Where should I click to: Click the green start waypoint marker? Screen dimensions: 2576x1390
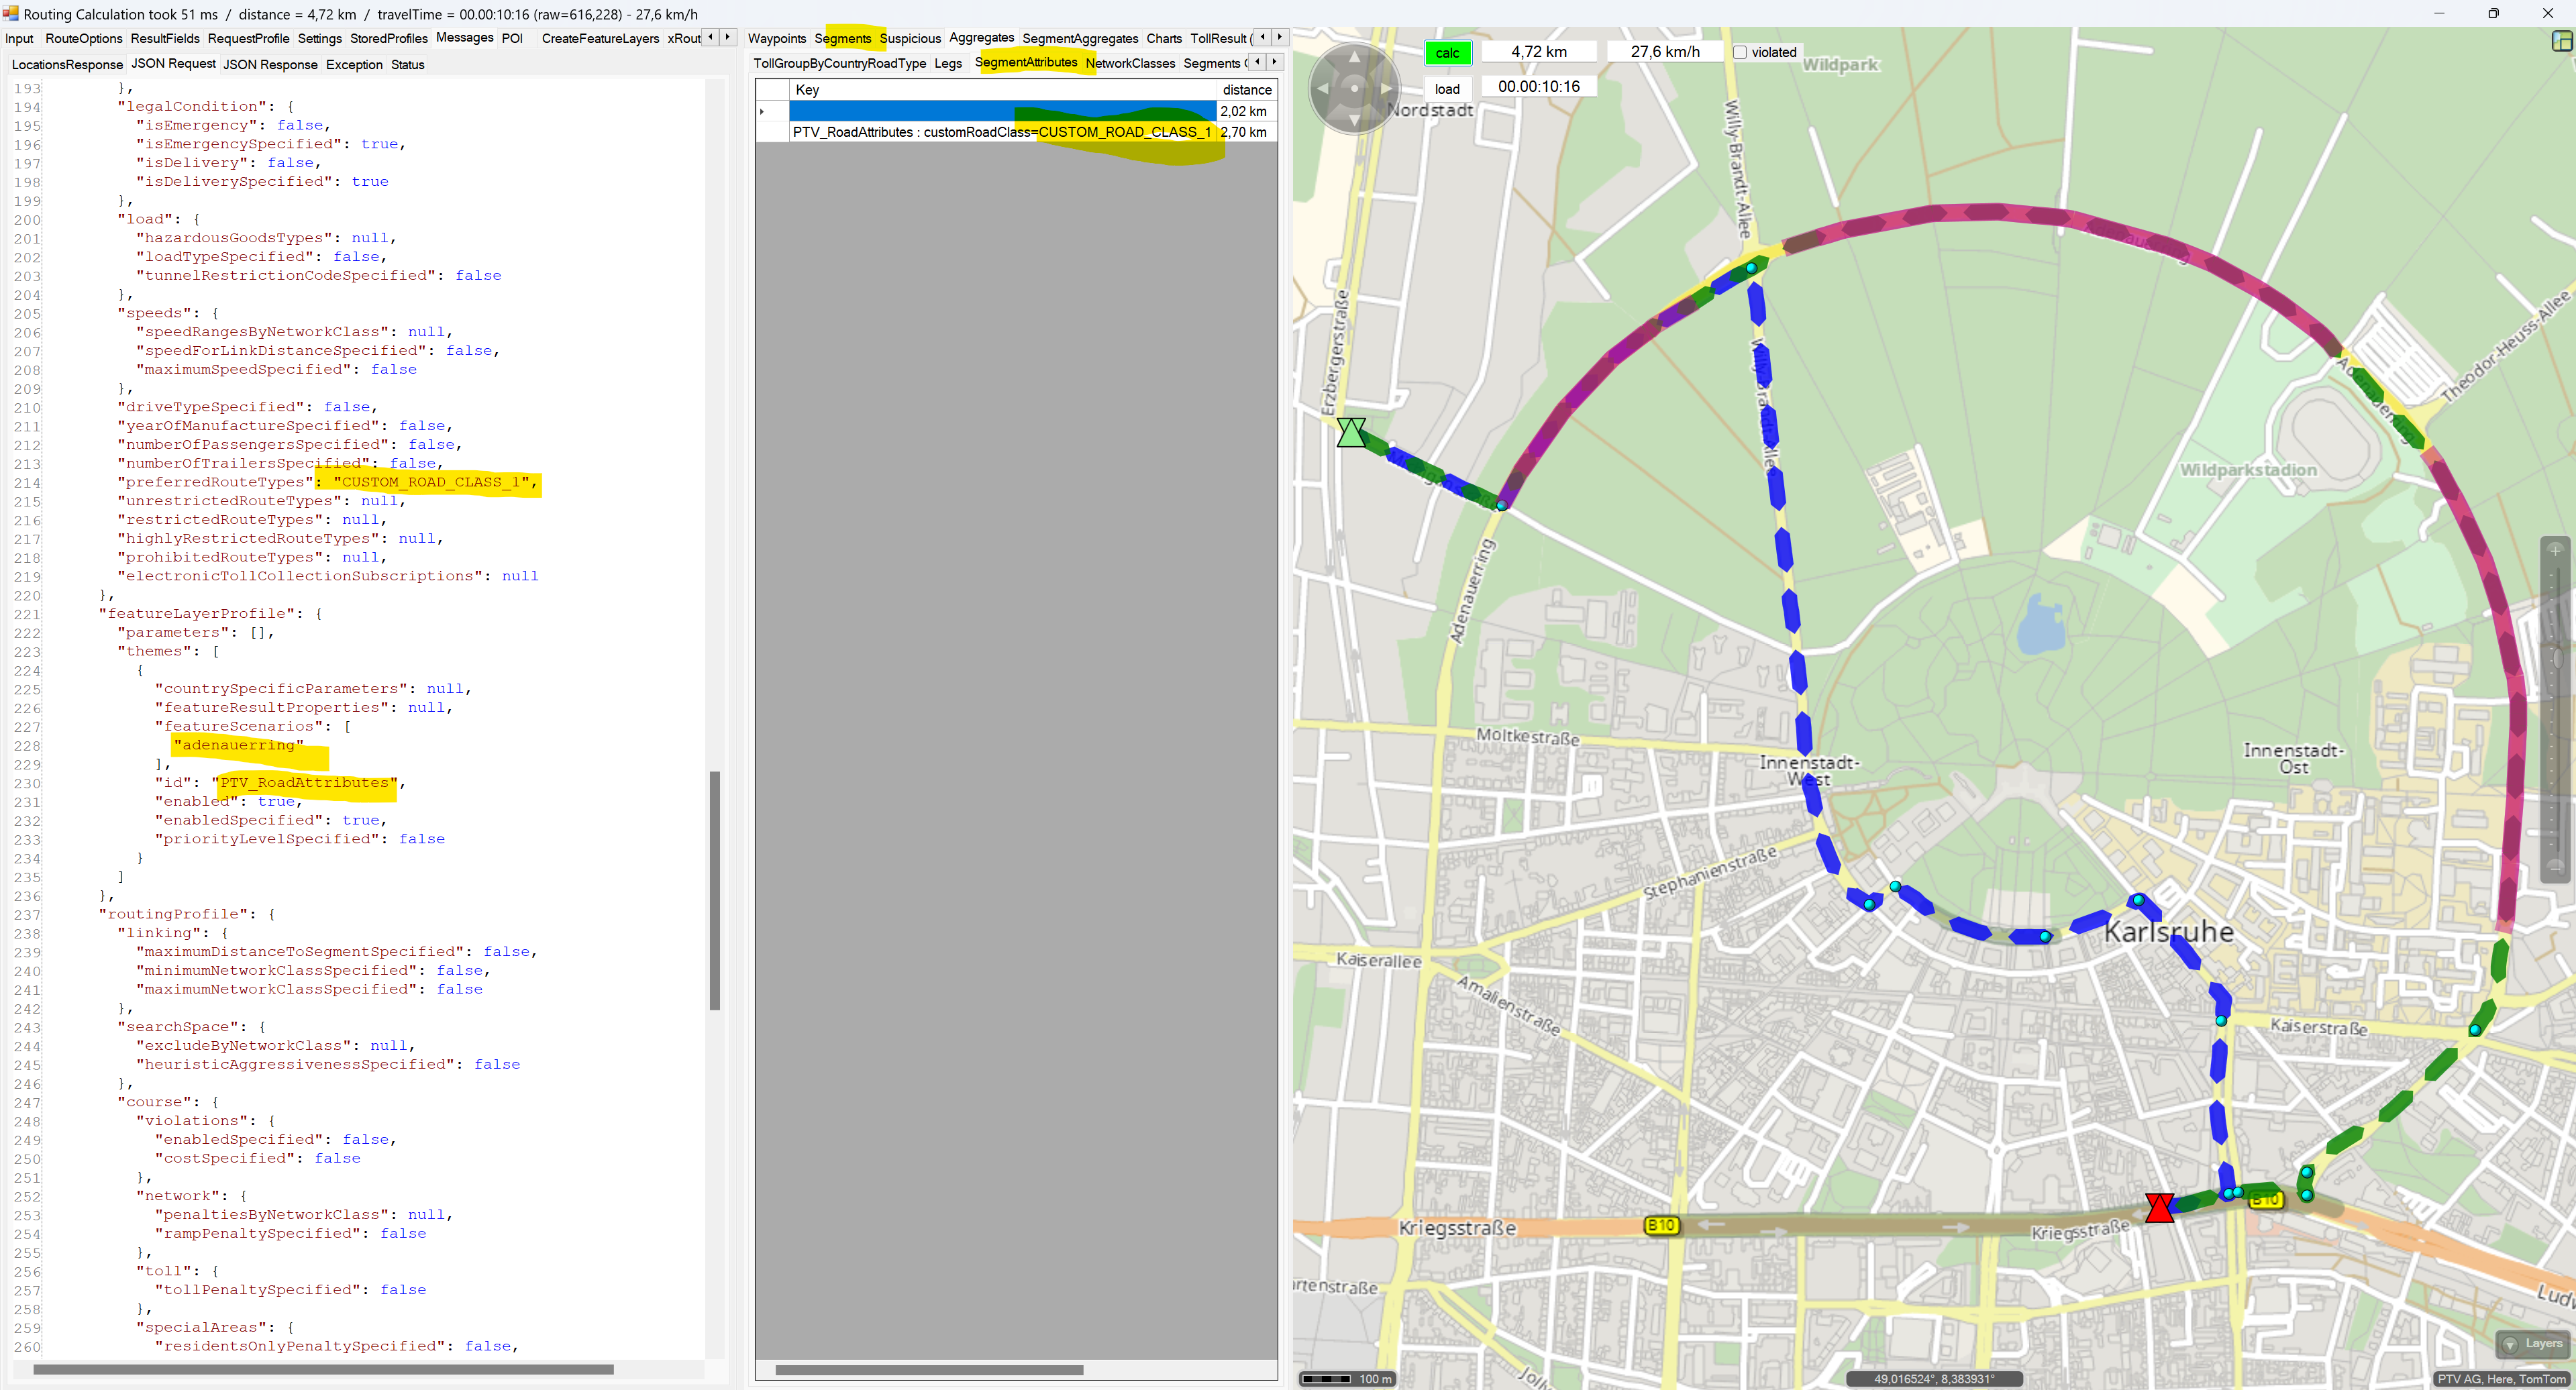click(x=1351, y=433)
